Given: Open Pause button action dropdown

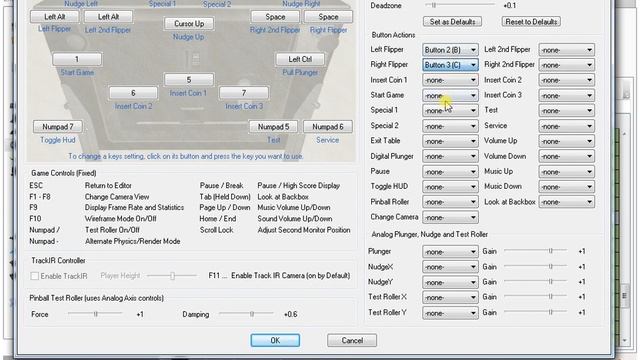Looking at the screenshot, I should pos(450,172).
